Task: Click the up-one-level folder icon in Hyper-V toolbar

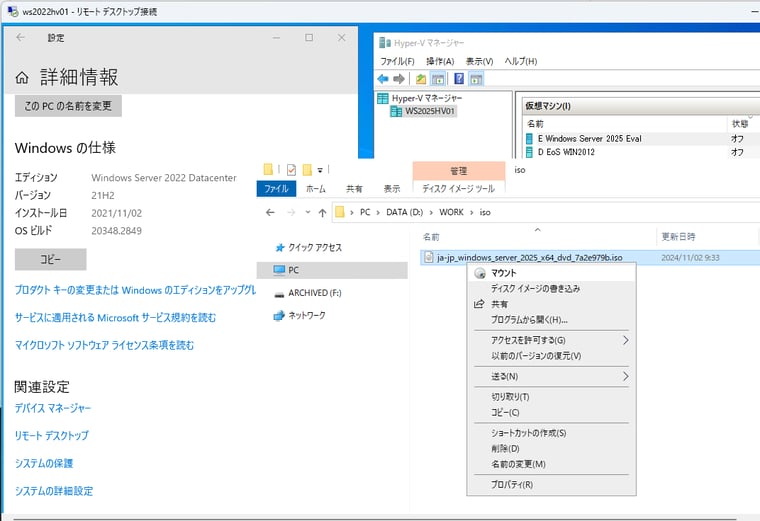Action: coord(421,79)
